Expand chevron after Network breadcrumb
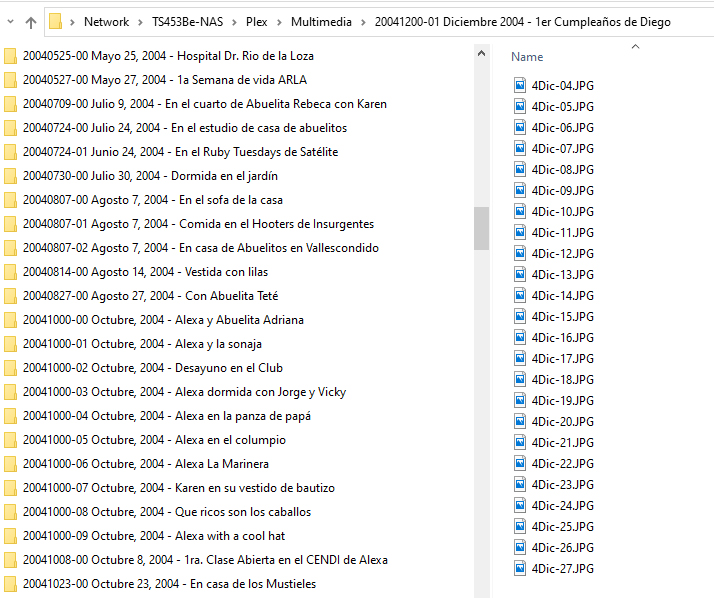714x598 pixels. pyautogui.click(x=140, y=22)
